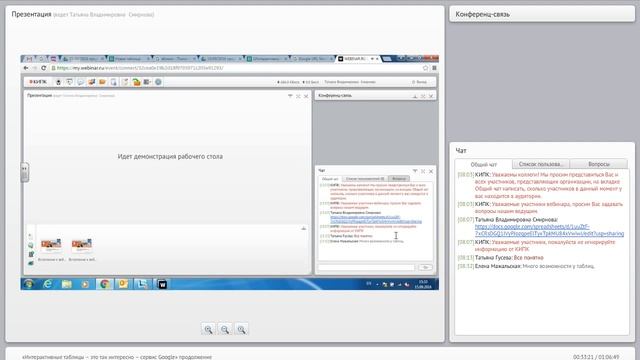This screenshot has height=360, width=640.
Task: Click magnifier icon left of slide thumbnails
Action: click(31, 245)
